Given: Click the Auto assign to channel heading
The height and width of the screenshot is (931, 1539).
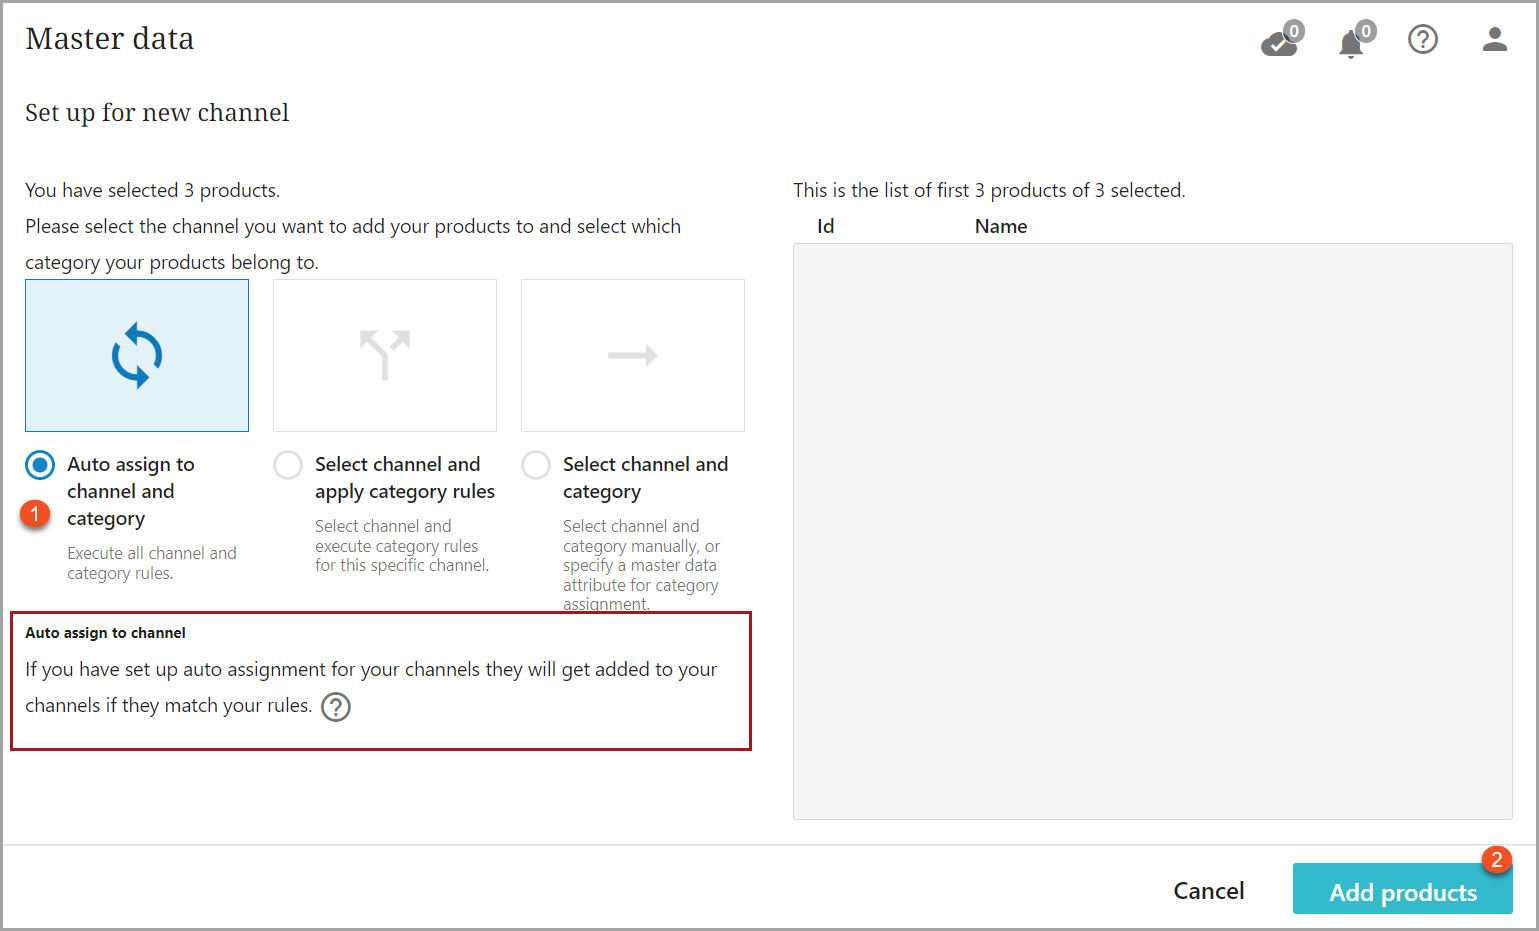Looking at the screenshot, I should click(x=105, y=633).
